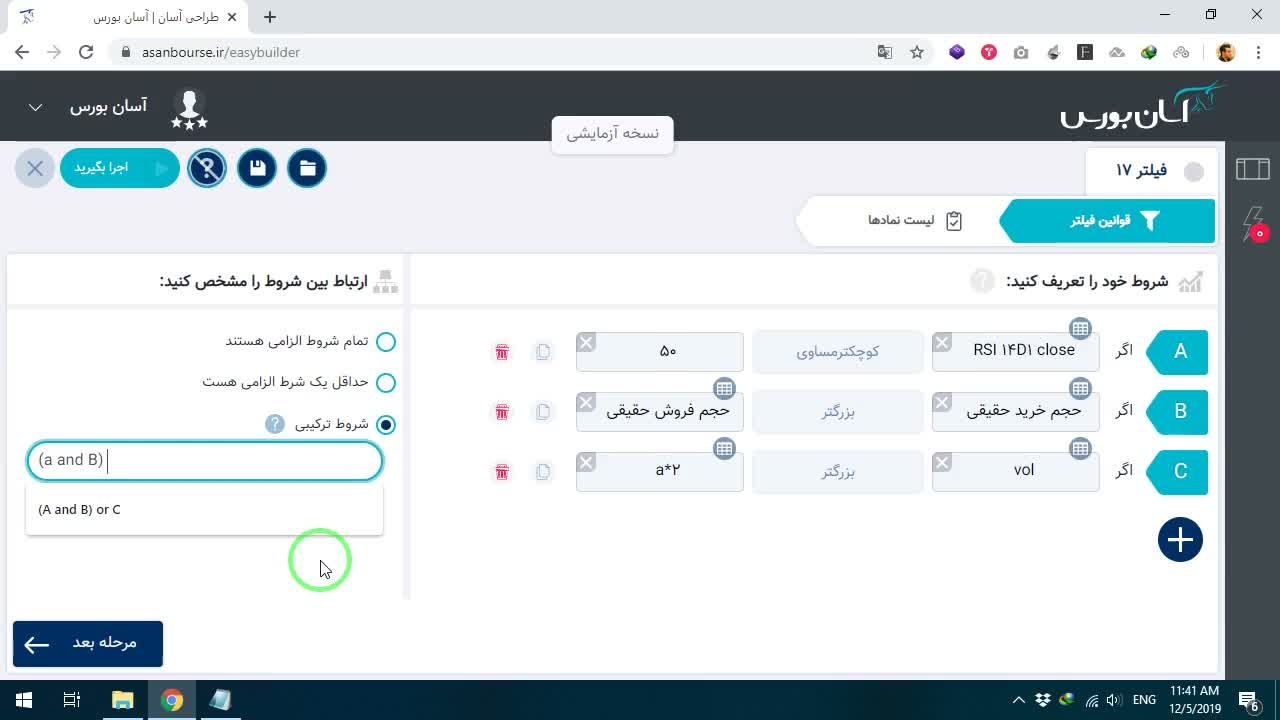Viewport: 1280px width, 720px height.
Task: Reload the page in Chrome
Action: tap(86, 52)
